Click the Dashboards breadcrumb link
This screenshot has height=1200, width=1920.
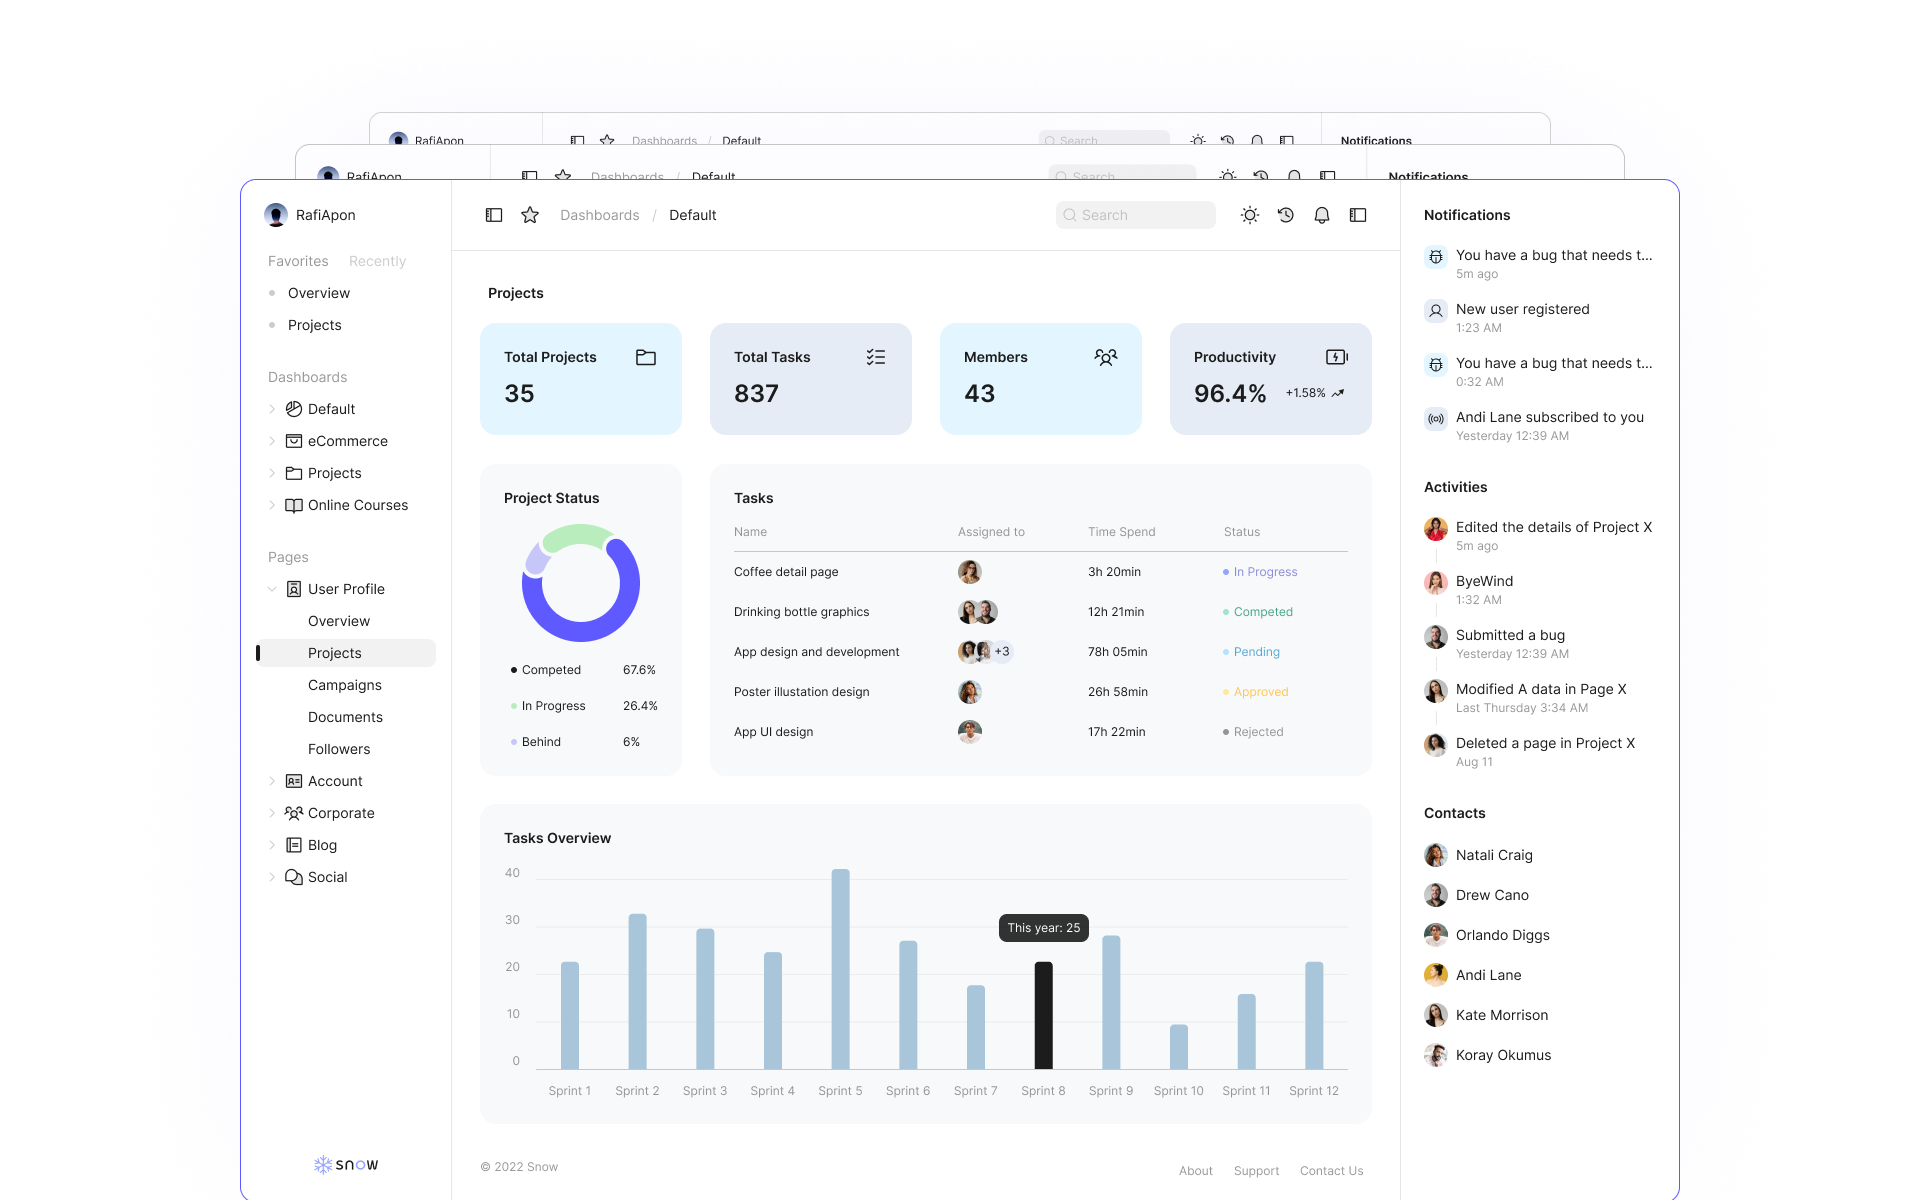599,215
